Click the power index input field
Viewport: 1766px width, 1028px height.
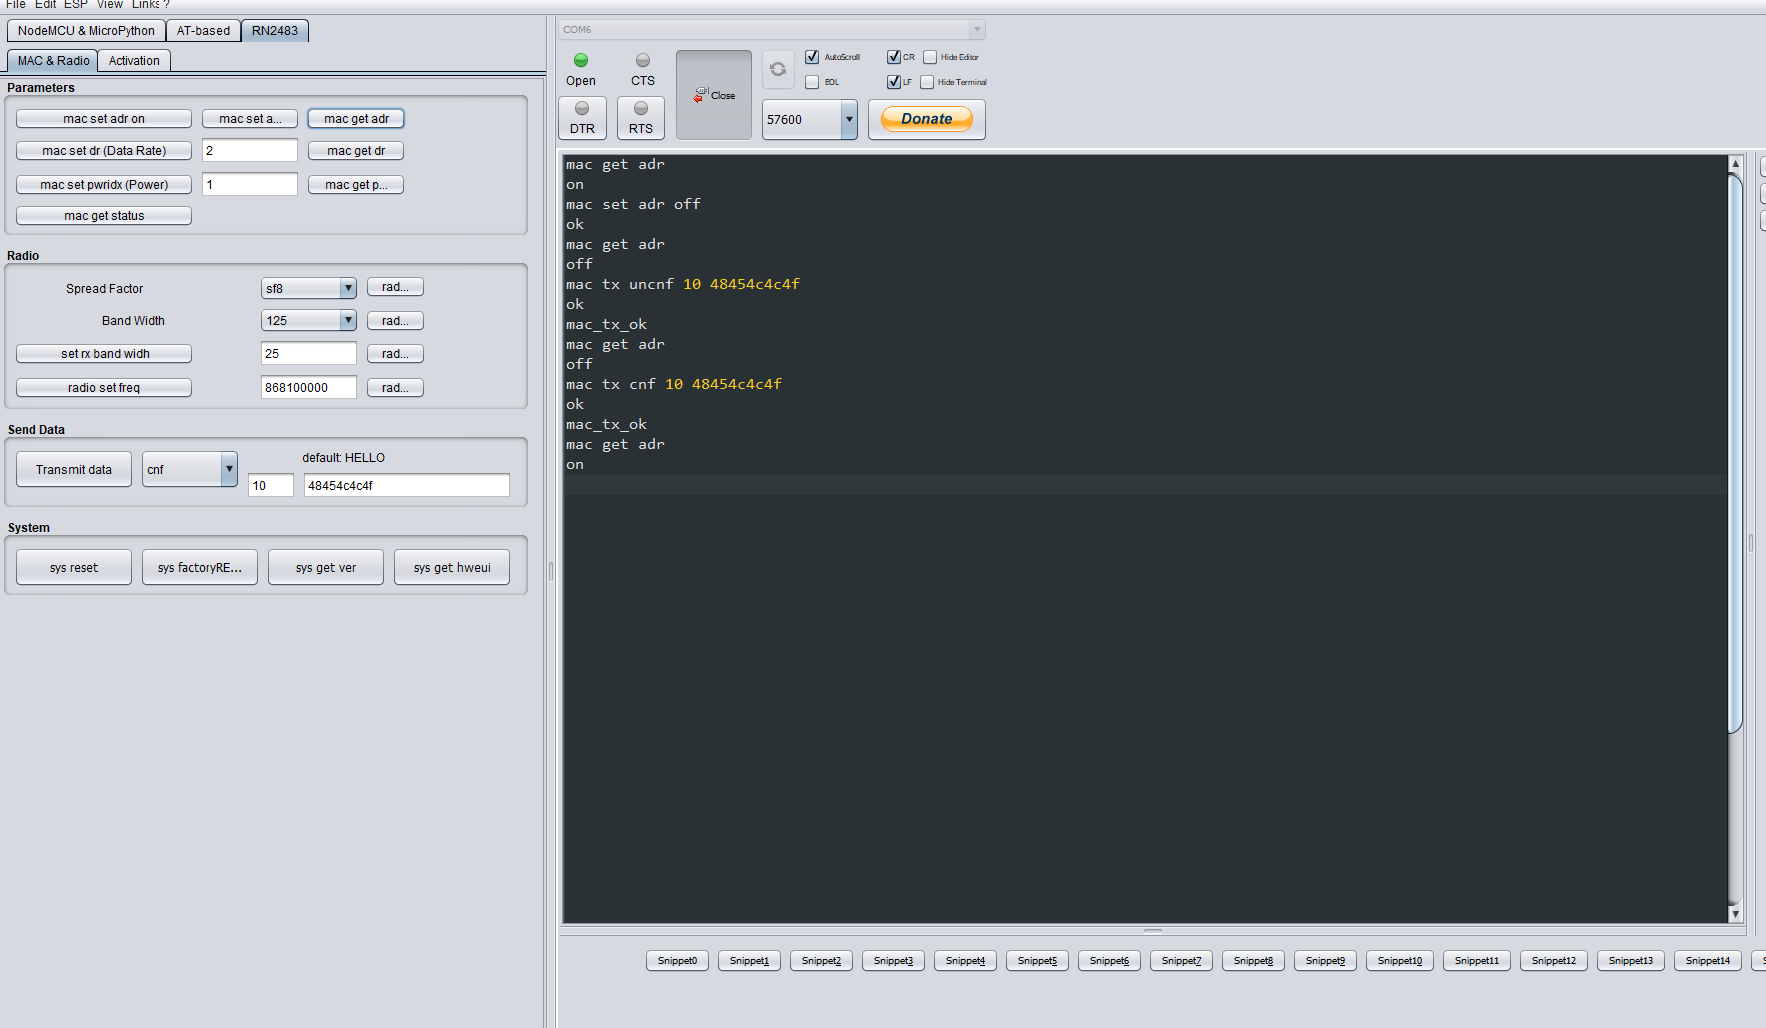pyautogui.click(x=250, y=185)
